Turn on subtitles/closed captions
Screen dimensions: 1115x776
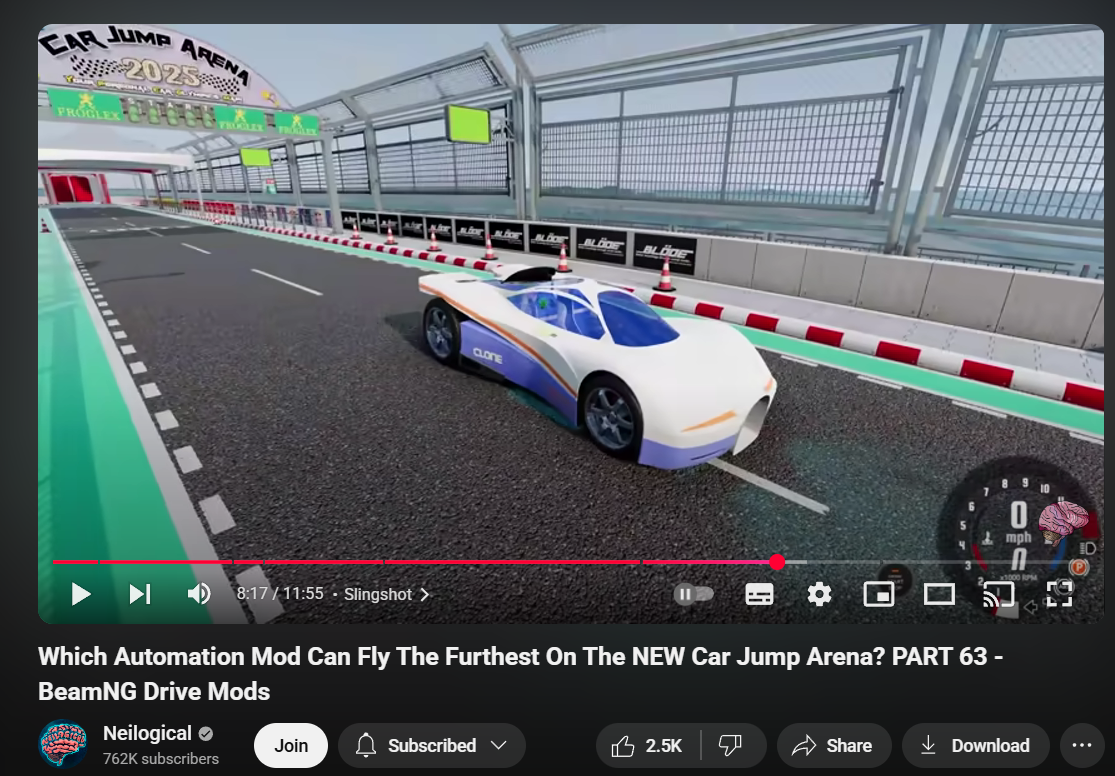[759, 594]
